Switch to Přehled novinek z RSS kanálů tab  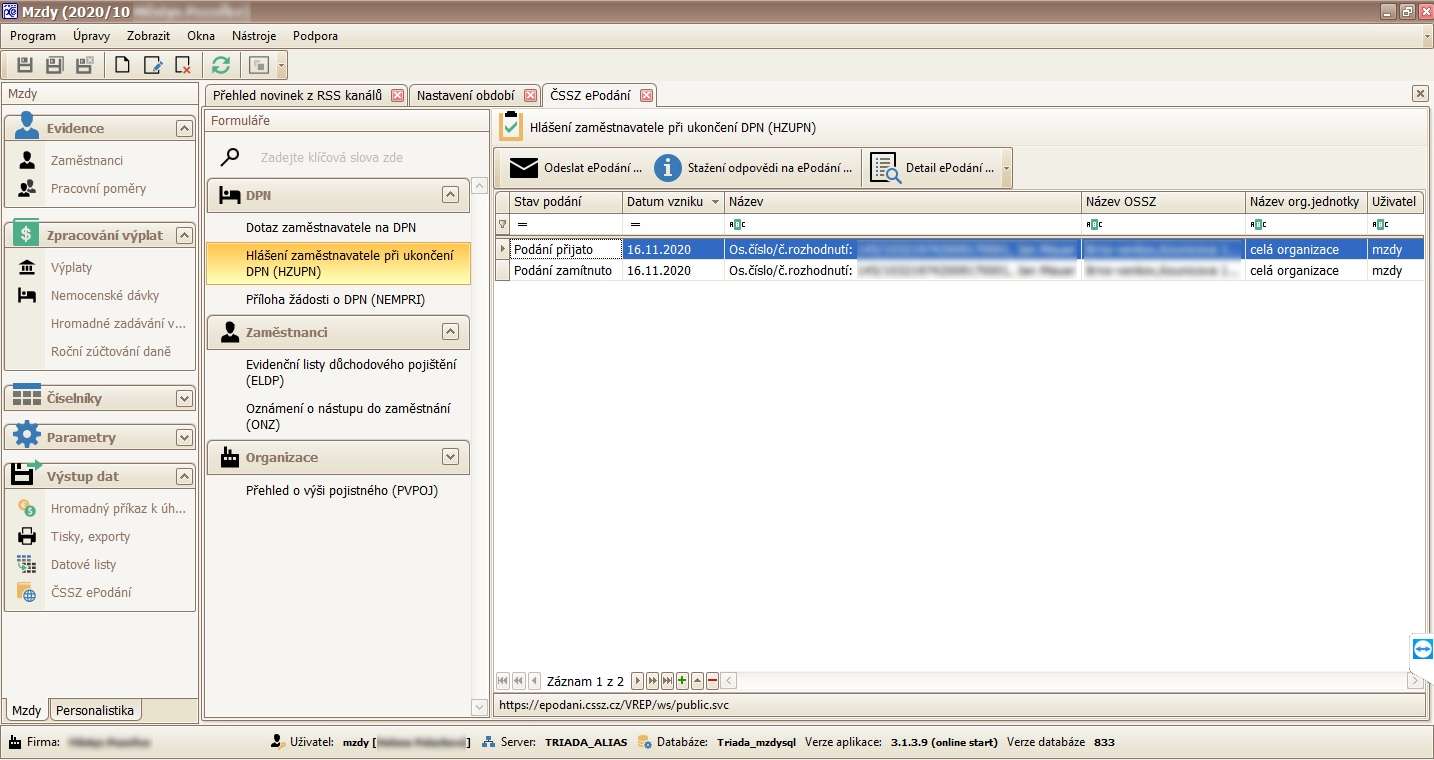(297, 96)
